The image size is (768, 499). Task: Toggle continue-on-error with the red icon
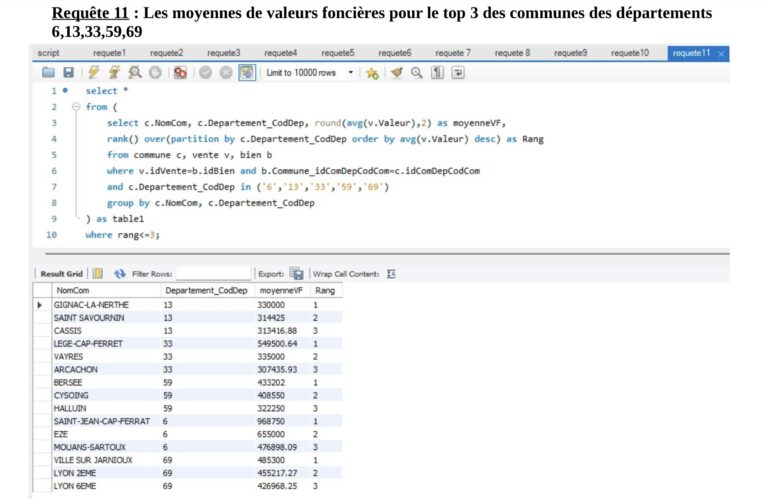pyautogui.click(x=180, y=72)
